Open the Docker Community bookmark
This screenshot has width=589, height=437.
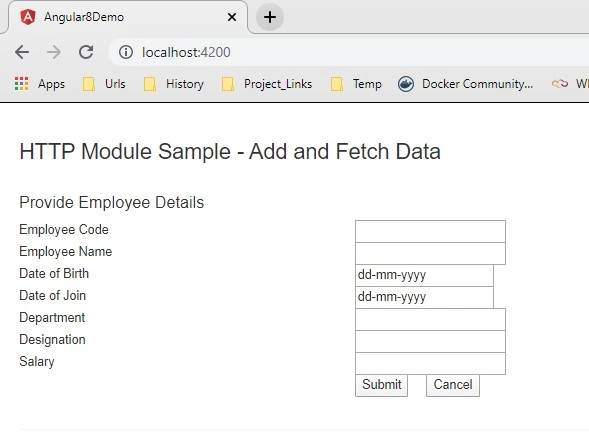click(x=465, y=83)
